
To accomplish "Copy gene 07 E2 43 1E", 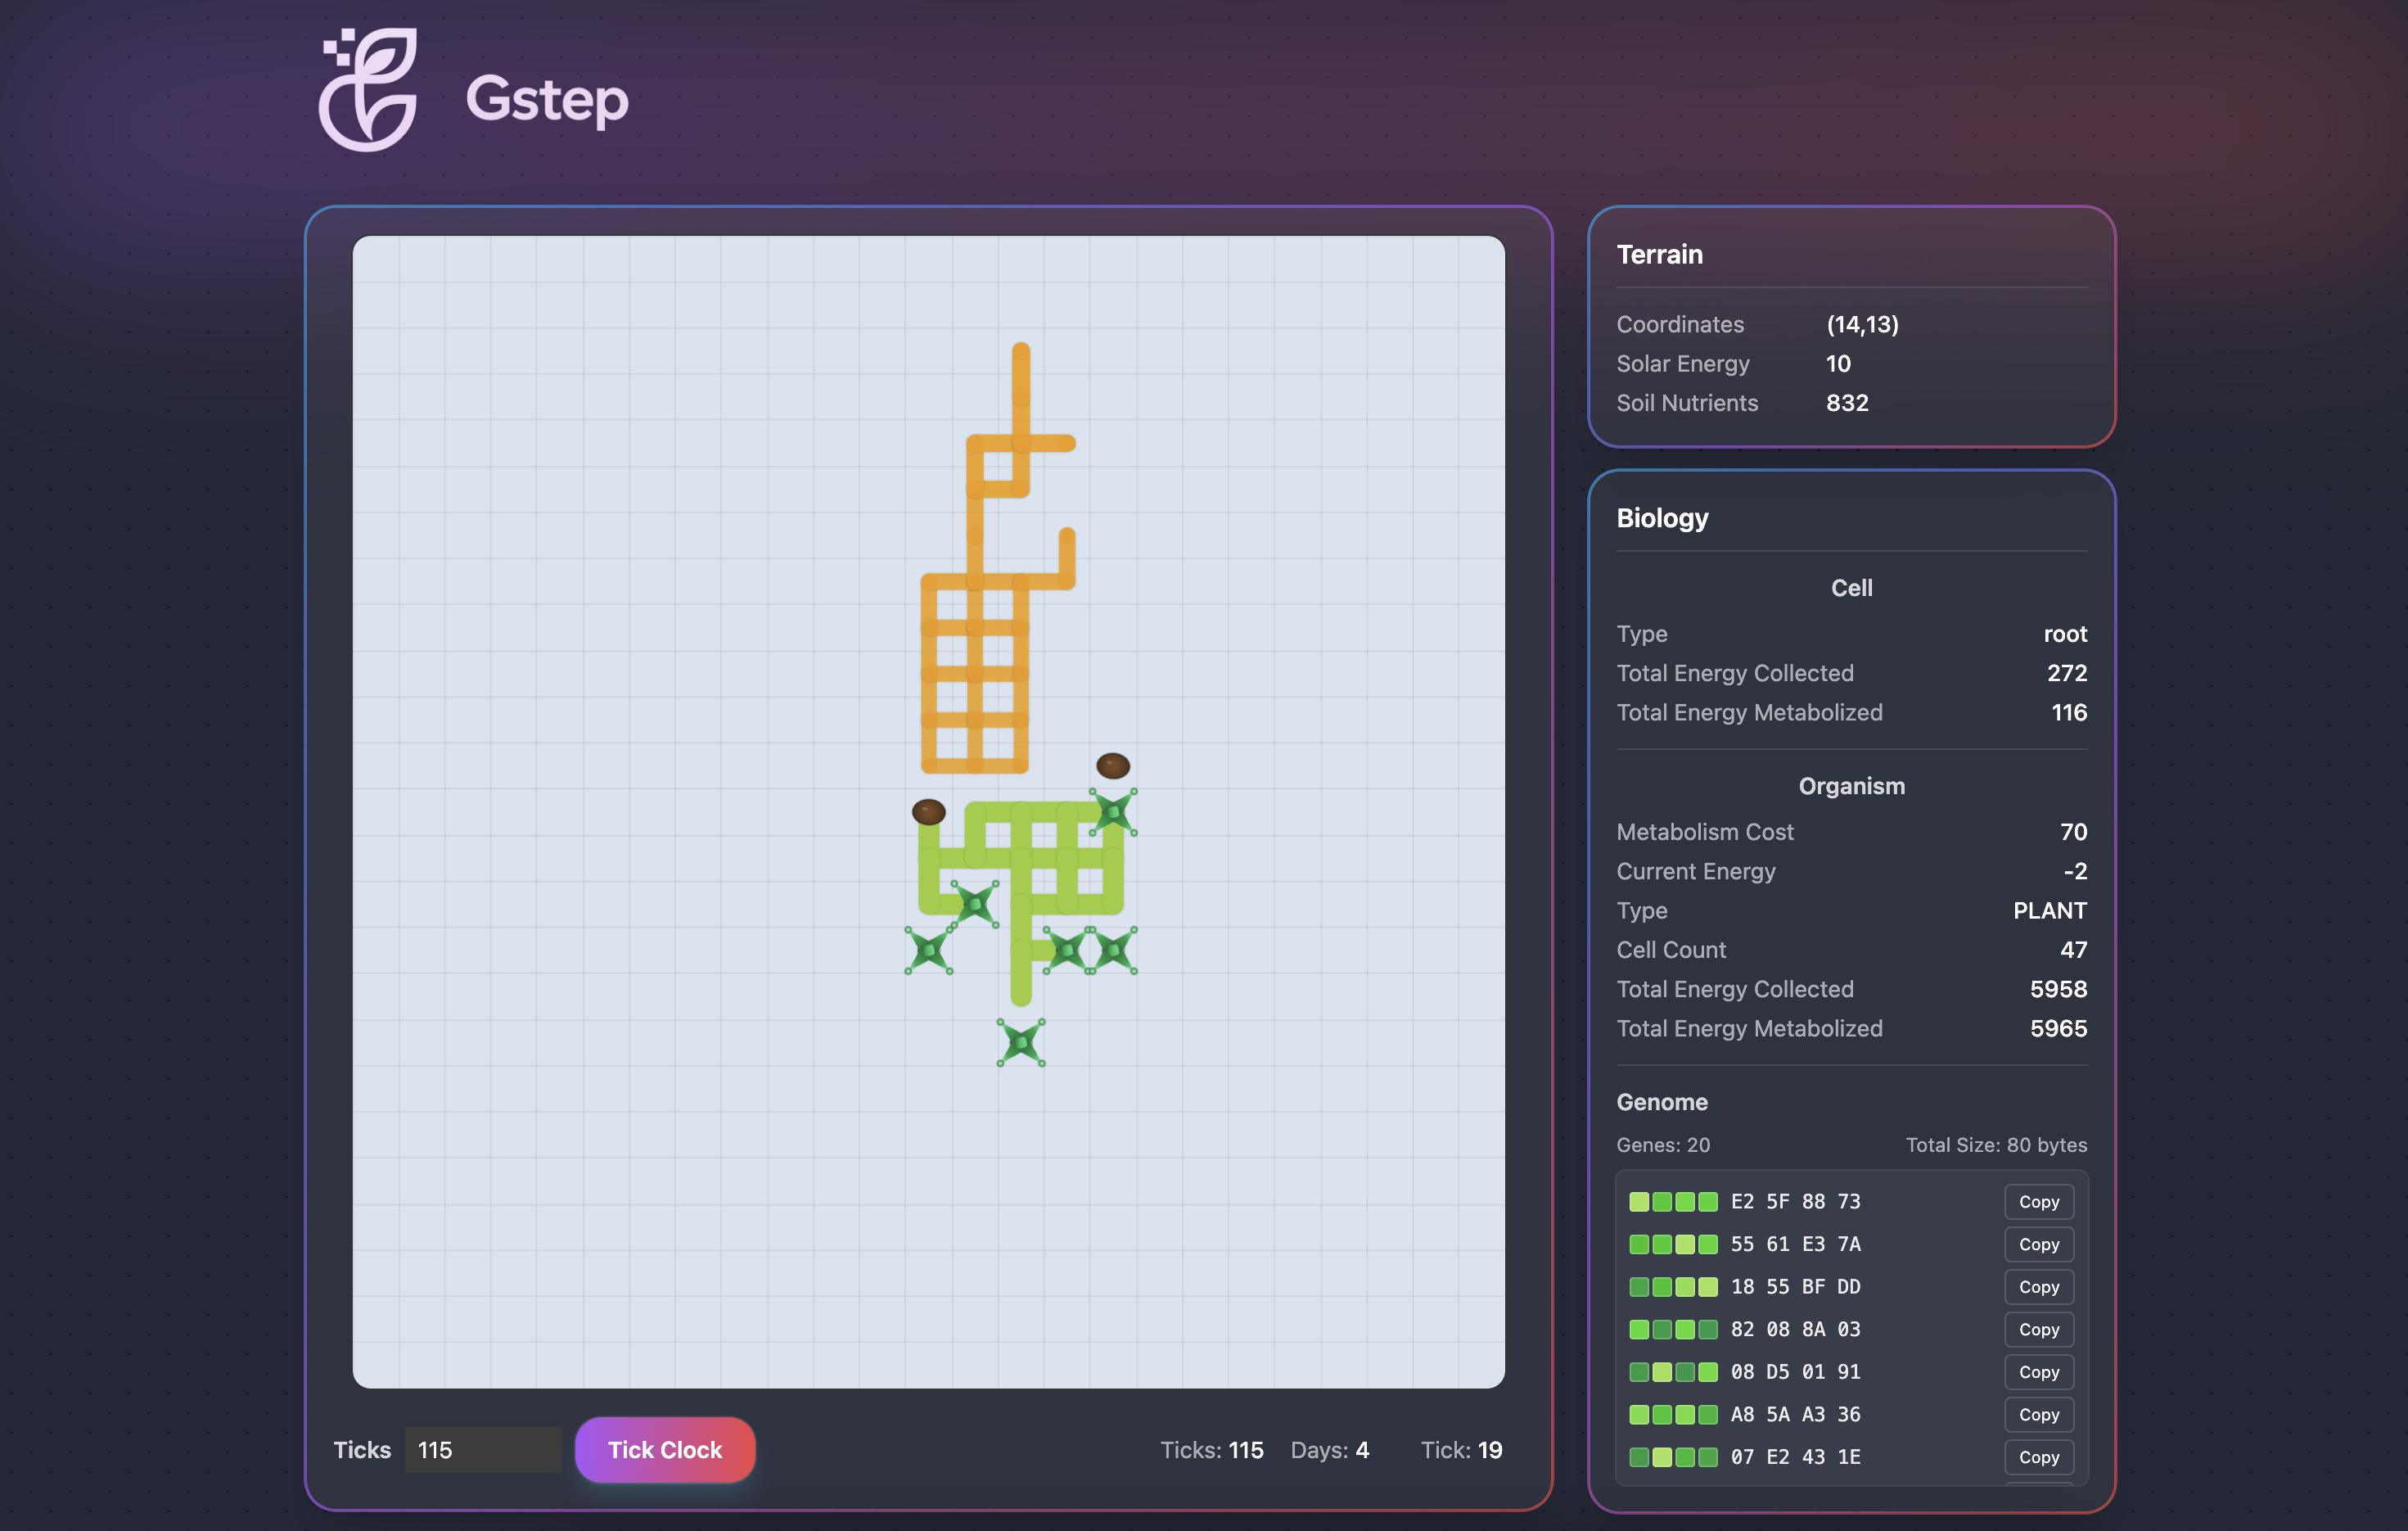I will pos(2038,1457).
